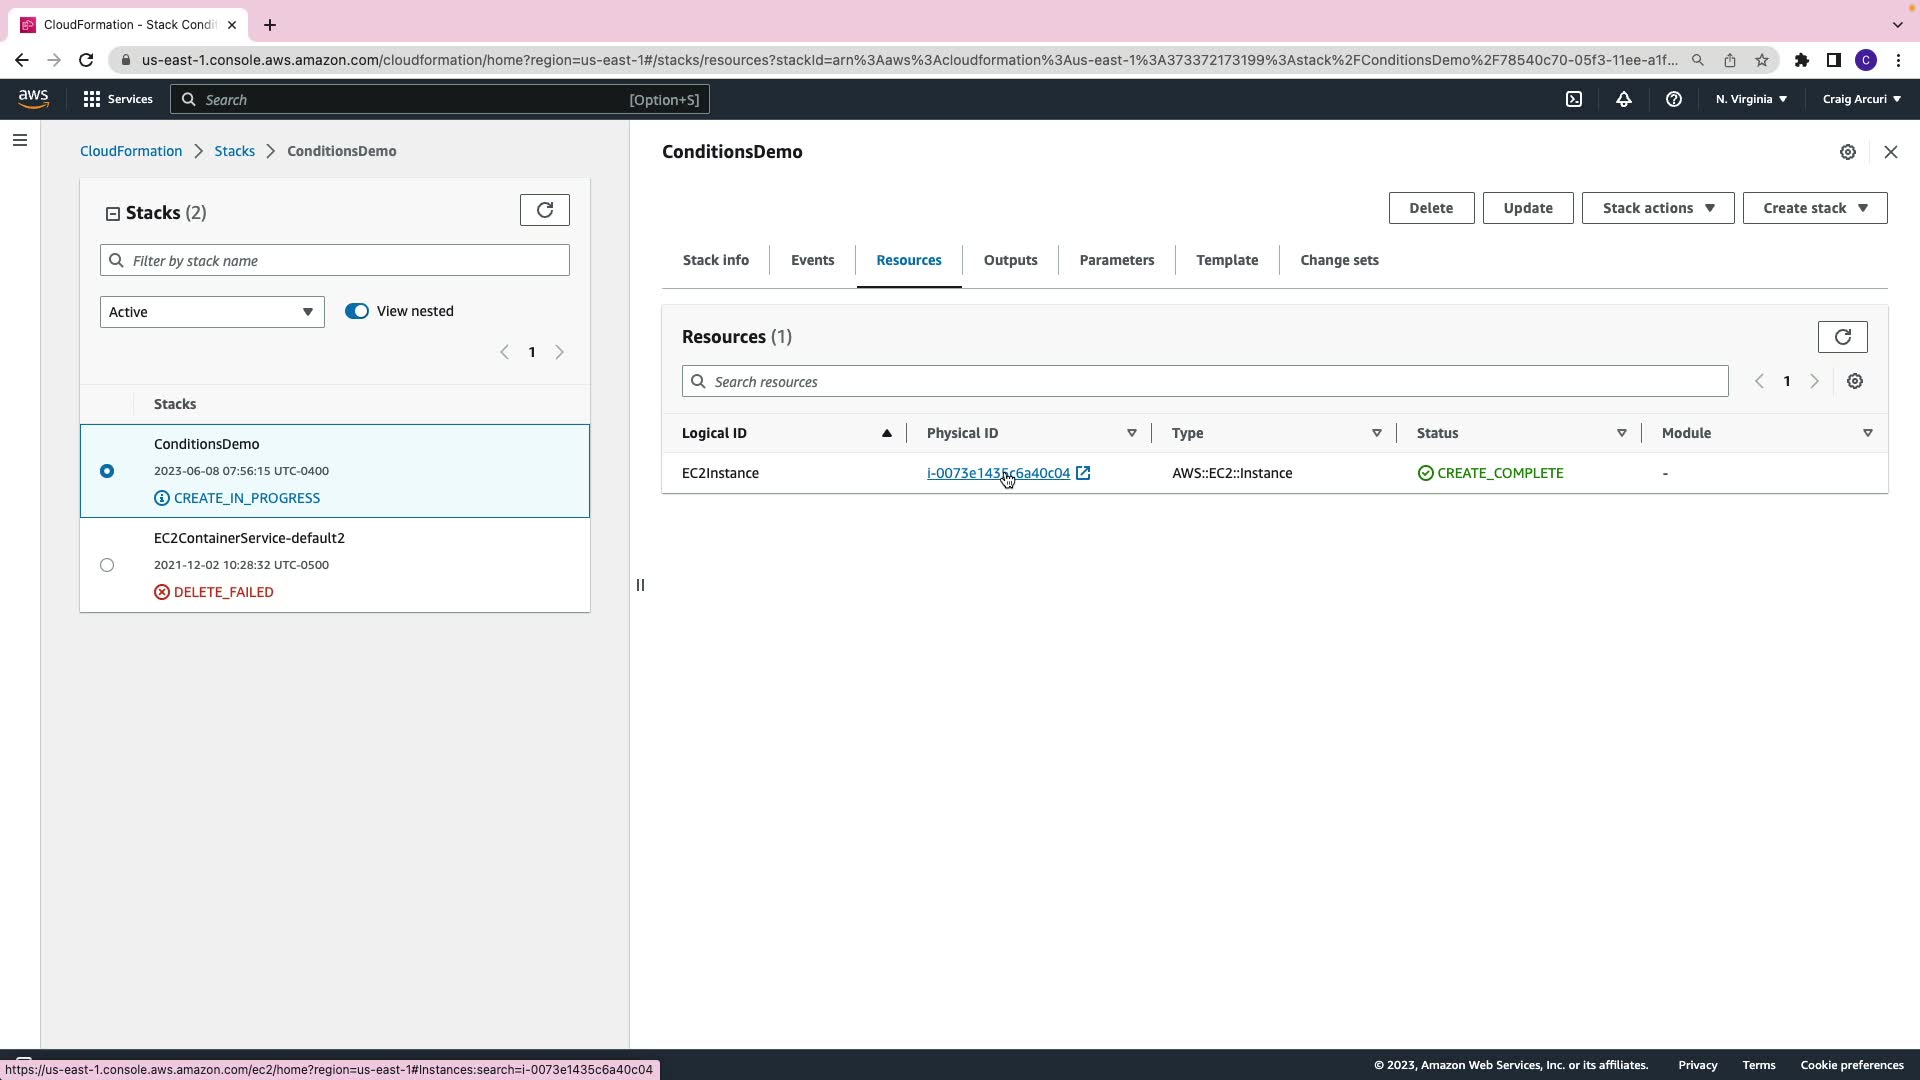This screenshot has height=1080, width=1920.
Task: Click the Delete stack button
Action: [x=1431, y=208]
